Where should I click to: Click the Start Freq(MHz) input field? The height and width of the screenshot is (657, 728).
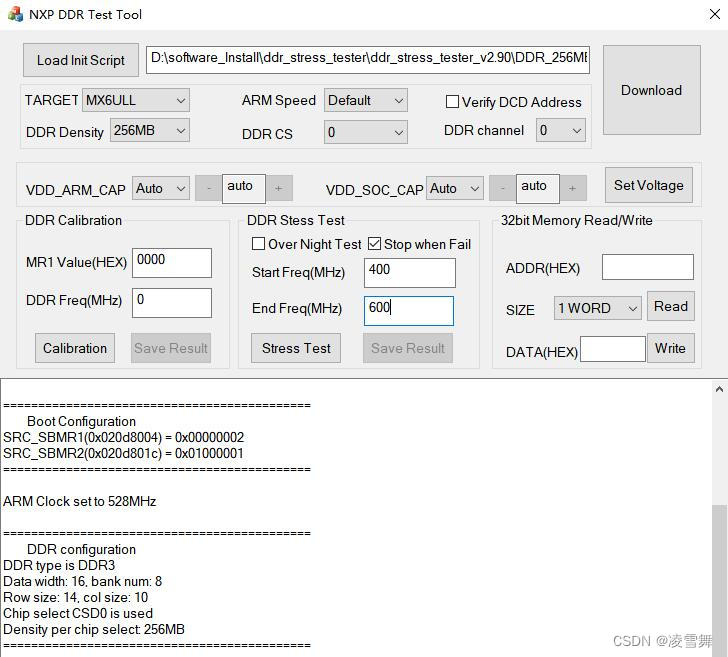(410, 273)
